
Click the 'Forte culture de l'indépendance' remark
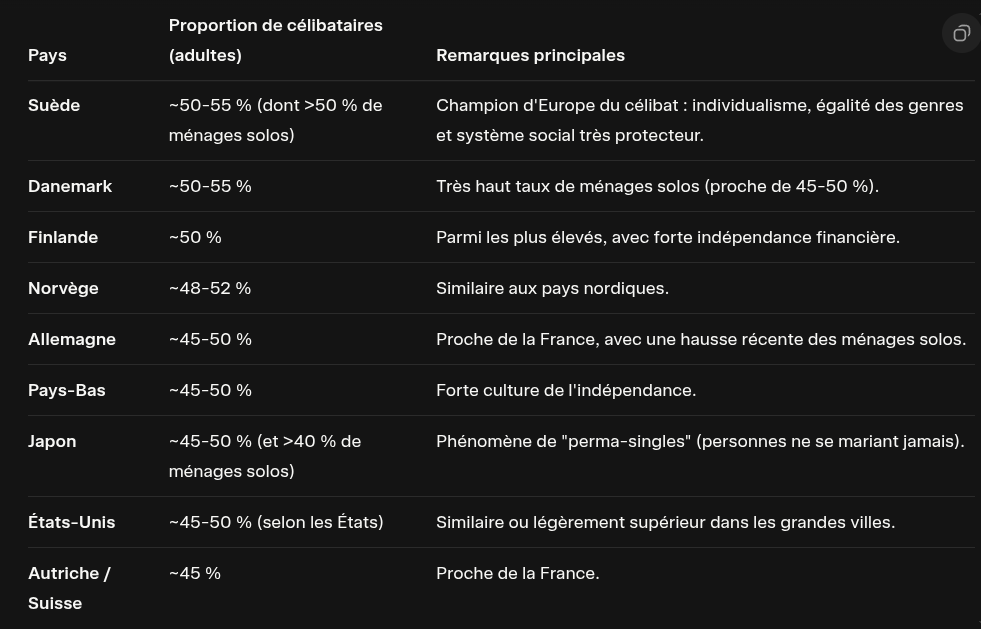click(x=566, y=390)
